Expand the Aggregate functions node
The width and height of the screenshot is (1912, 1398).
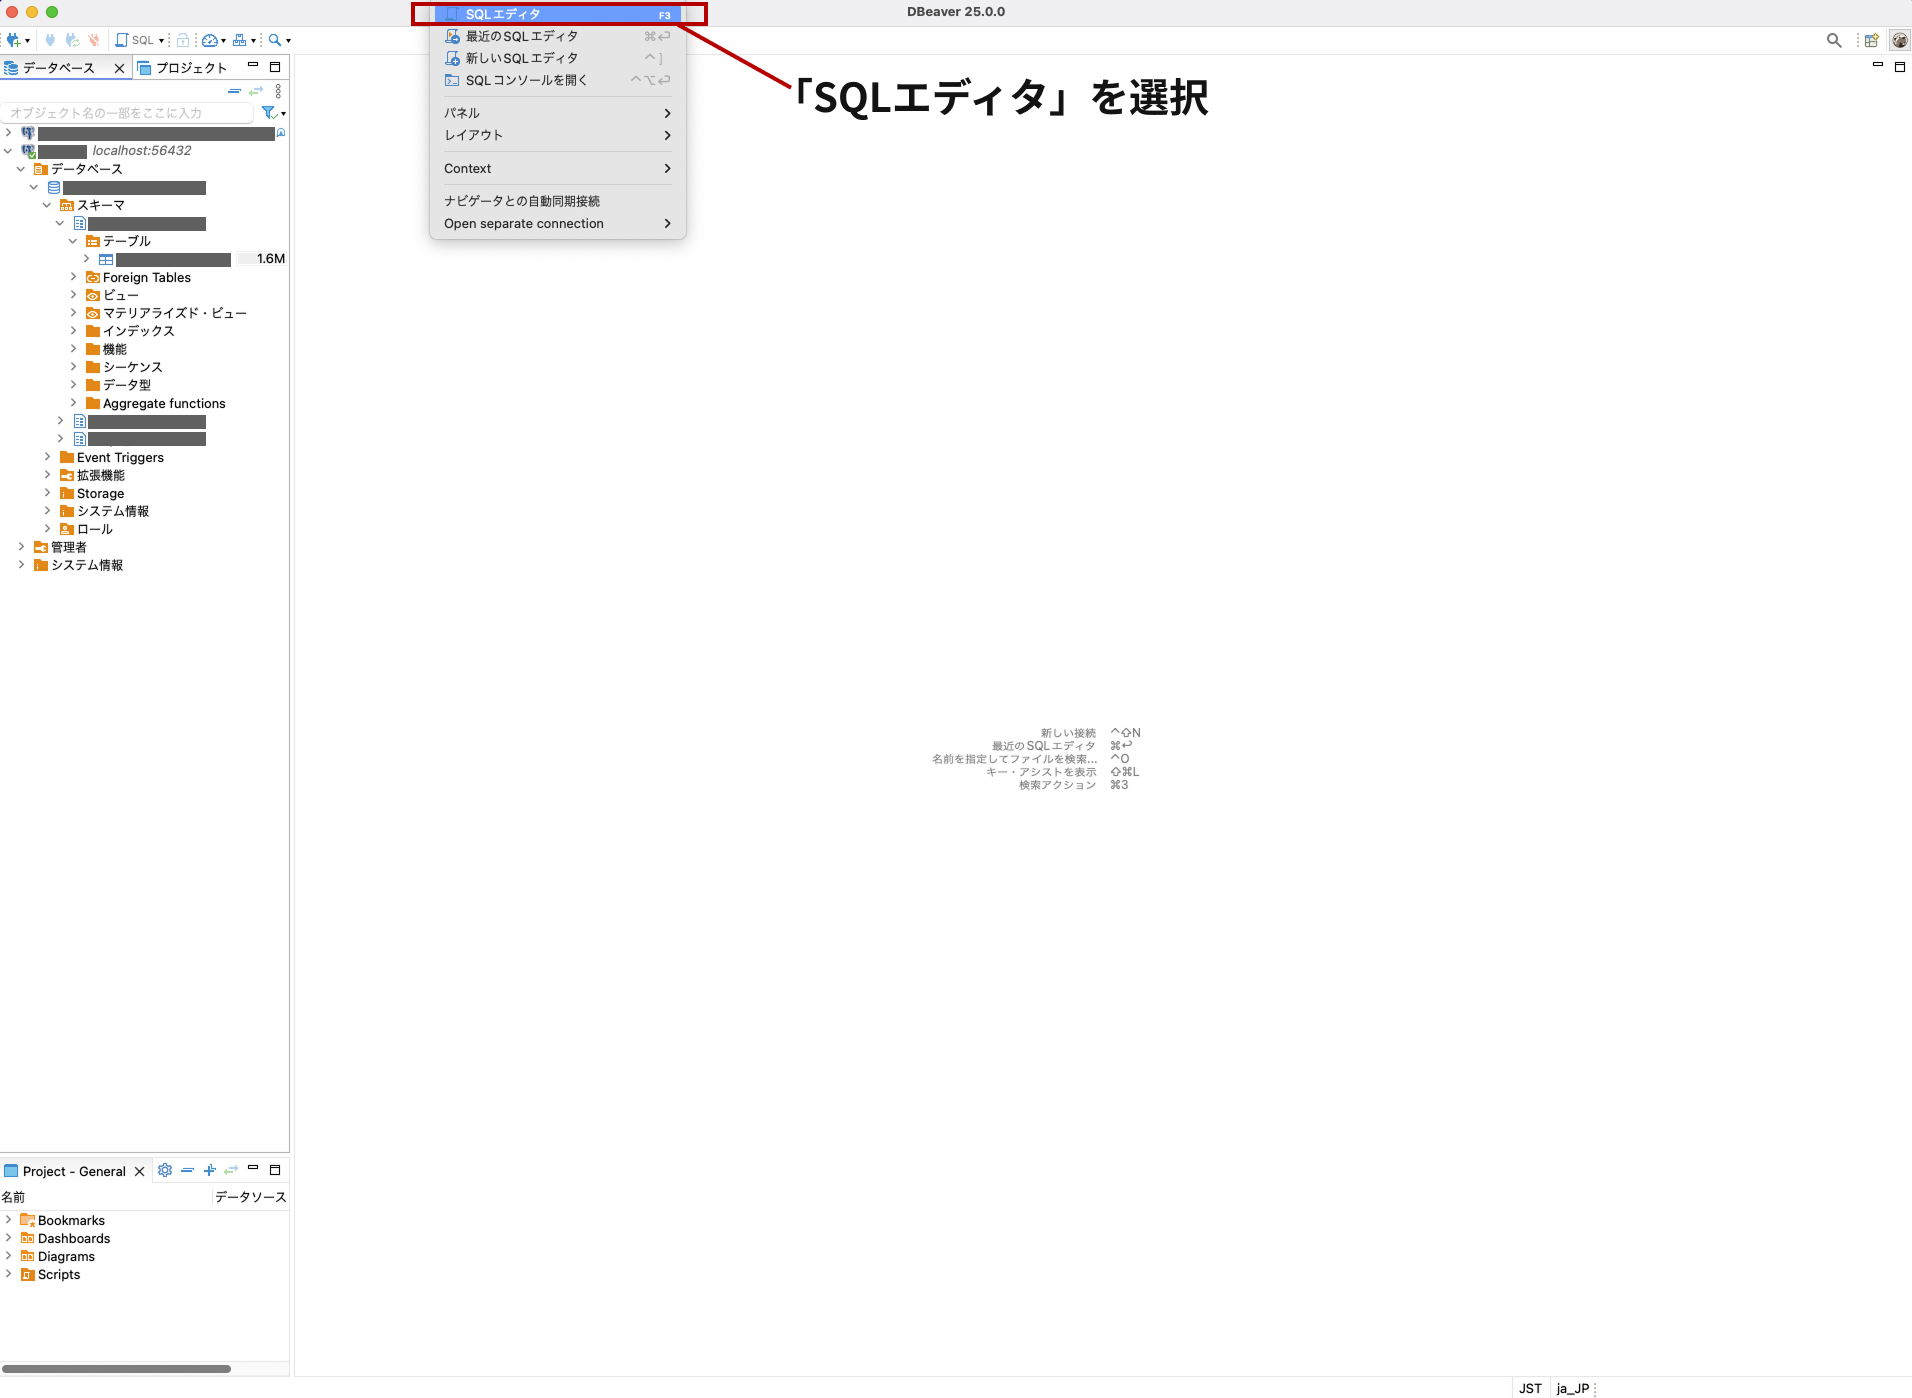point(73,403)
